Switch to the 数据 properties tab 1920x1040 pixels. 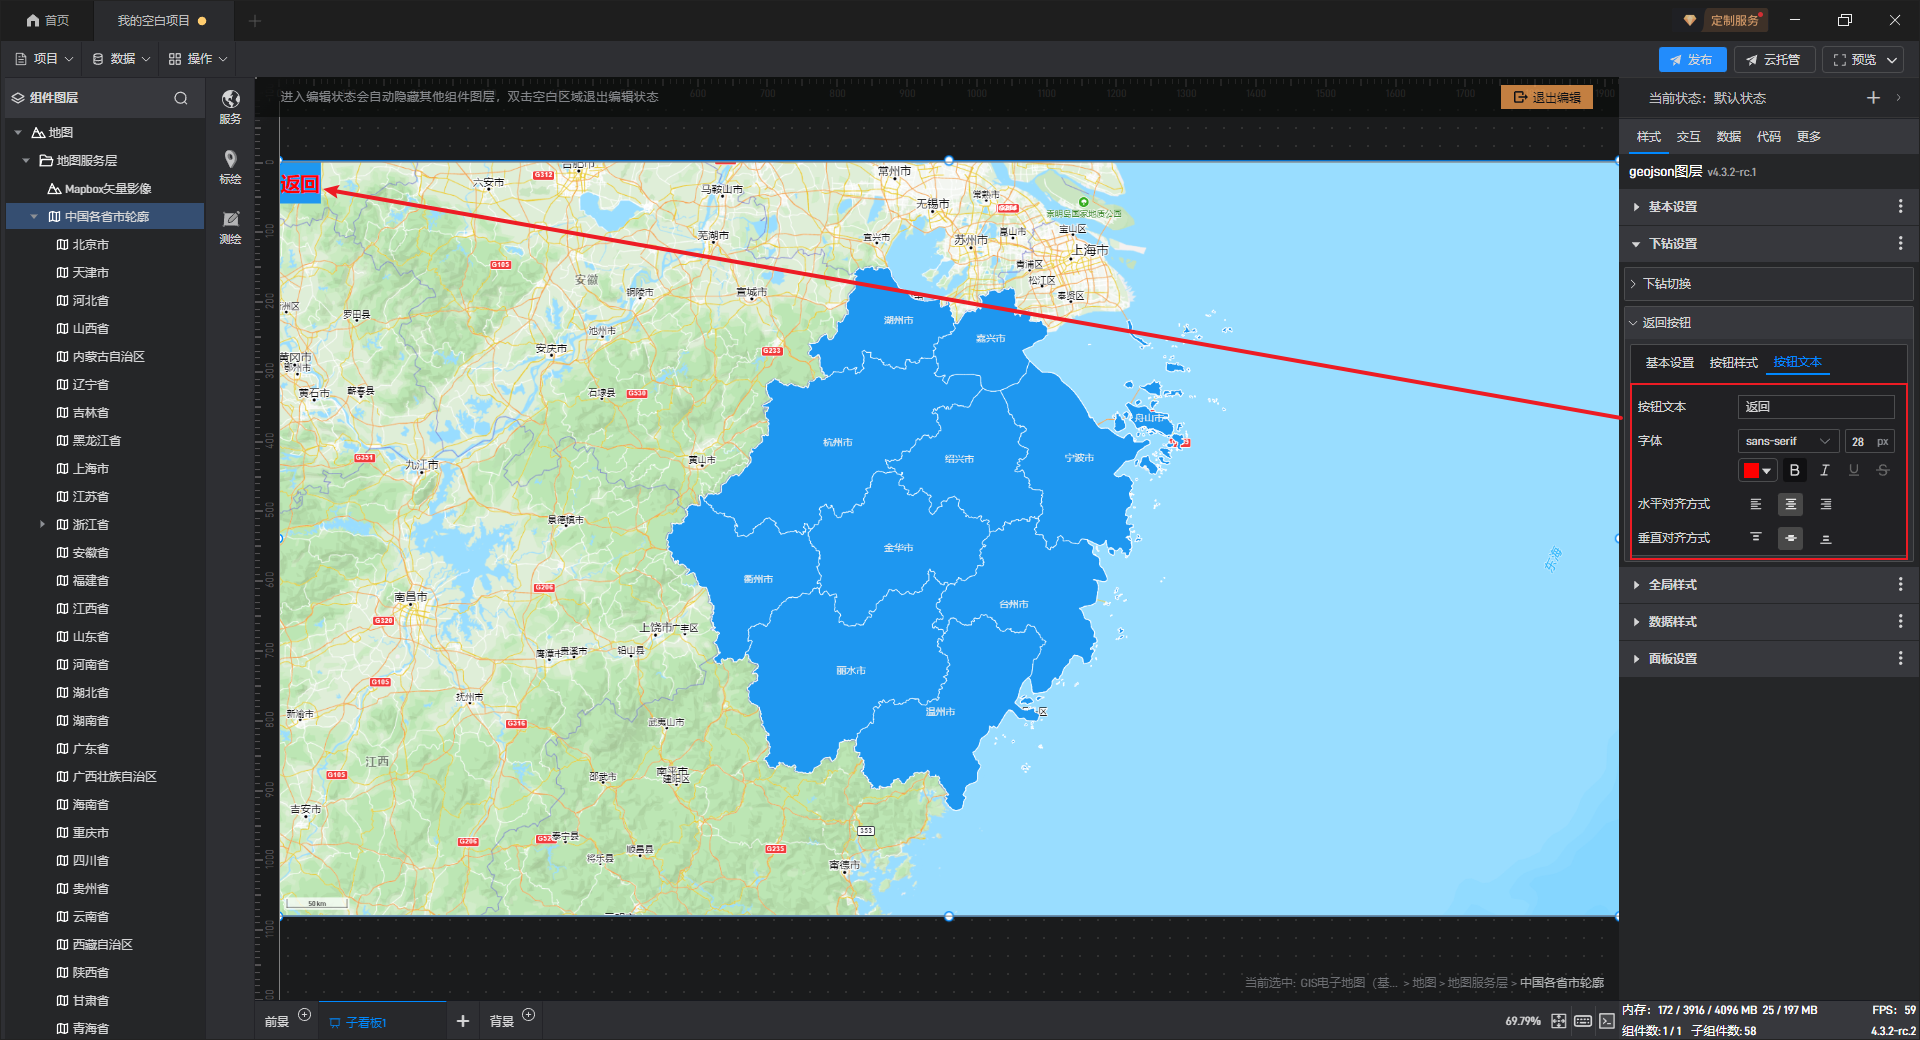(1729, 137)
